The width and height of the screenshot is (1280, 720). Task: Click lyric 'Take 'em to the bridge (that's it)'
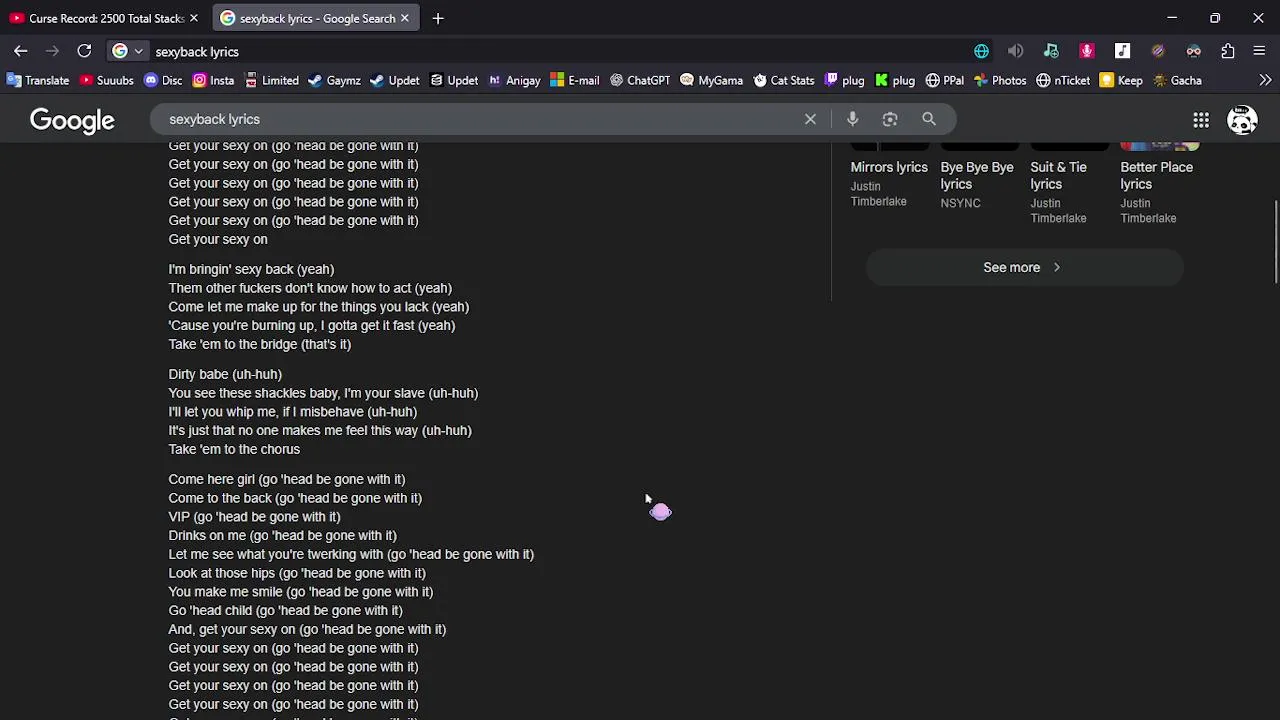point(259,344)
